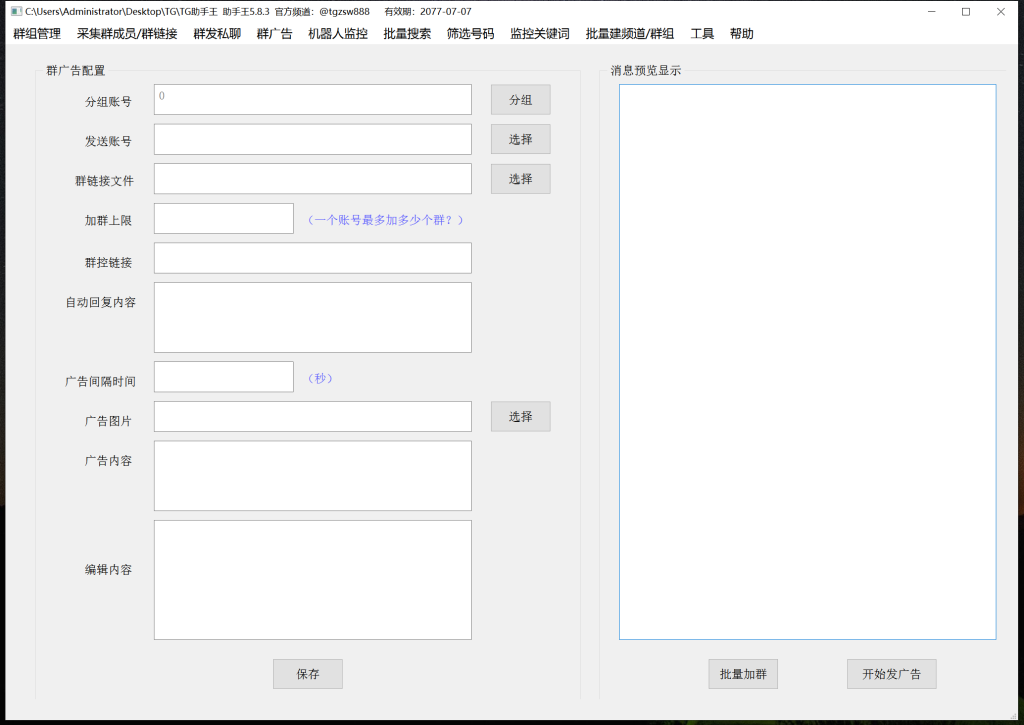1024x725 pixels.
Task: Click the 群广告配置 group label
Action: pos(76,71)
